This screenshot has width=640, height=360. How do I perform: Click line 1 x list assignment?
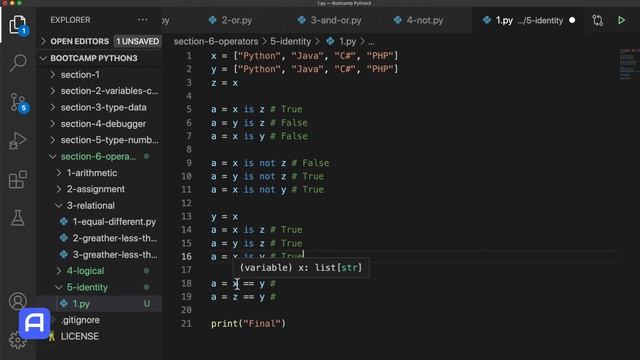[304, 56]
